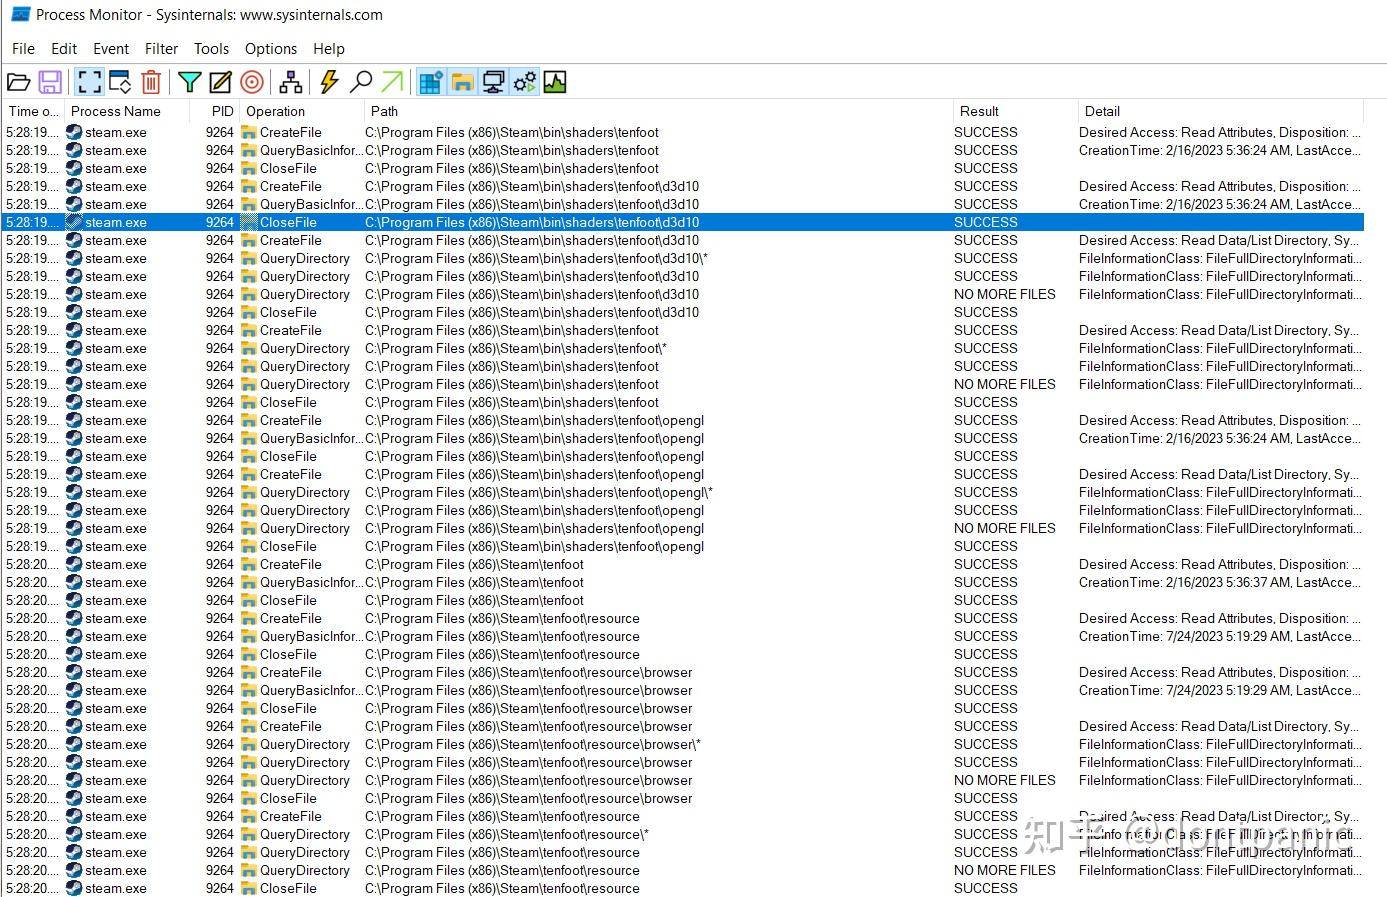Click path ending shaders\tenfoot\*
Viewport: 1387px width, 897px height.
(x=515, y=348)
